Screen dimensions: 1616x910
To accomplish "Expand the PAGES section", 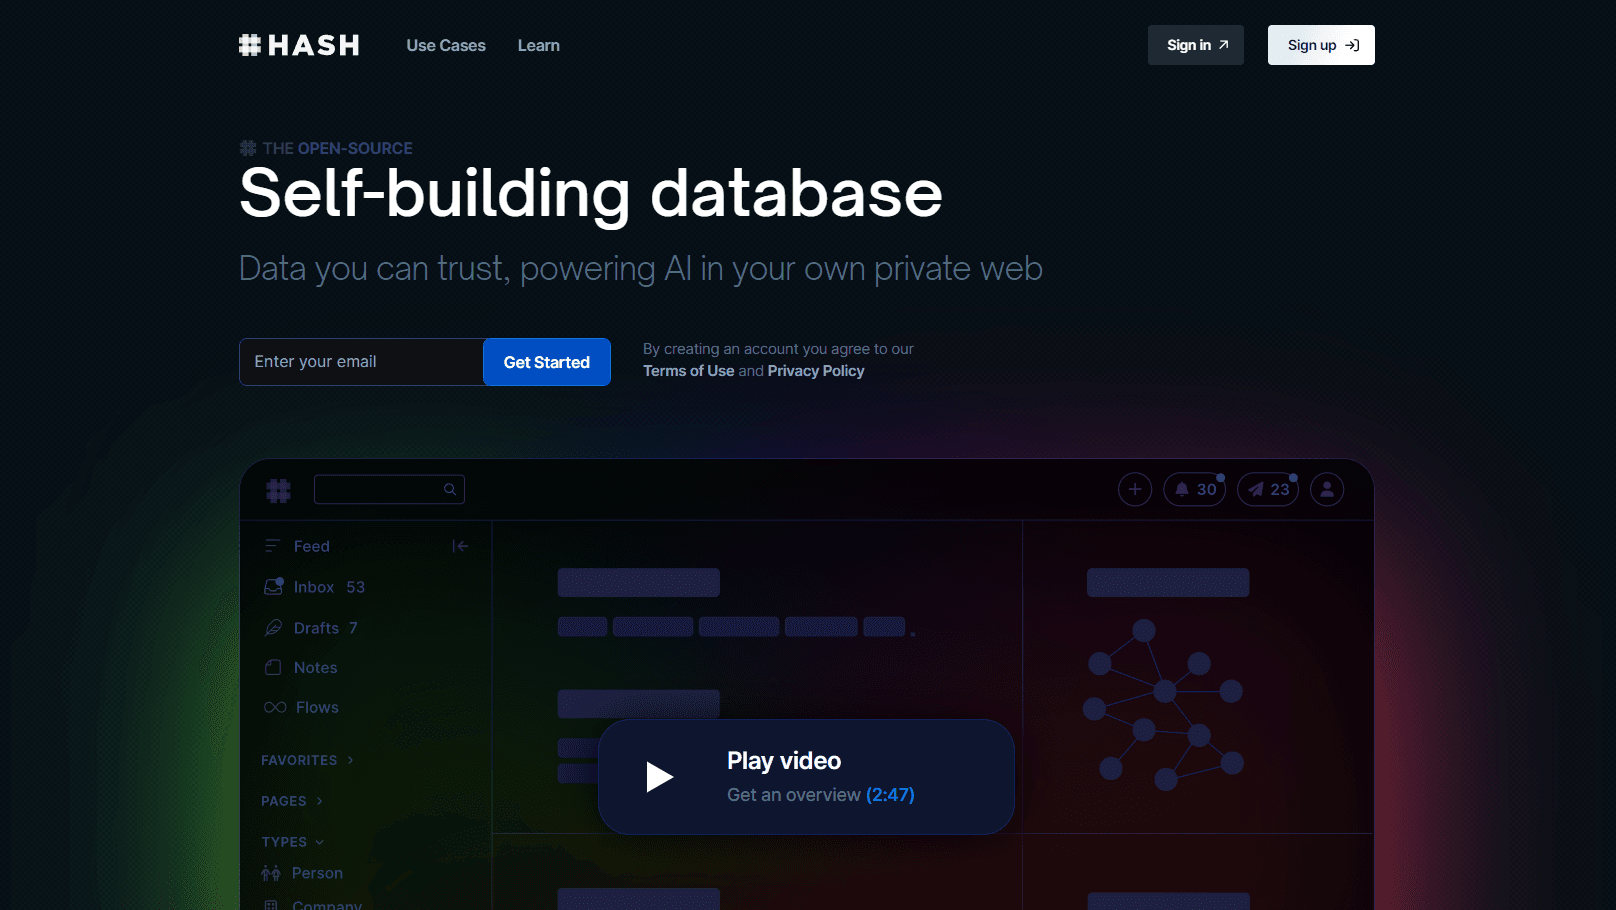I will (292, 801).
